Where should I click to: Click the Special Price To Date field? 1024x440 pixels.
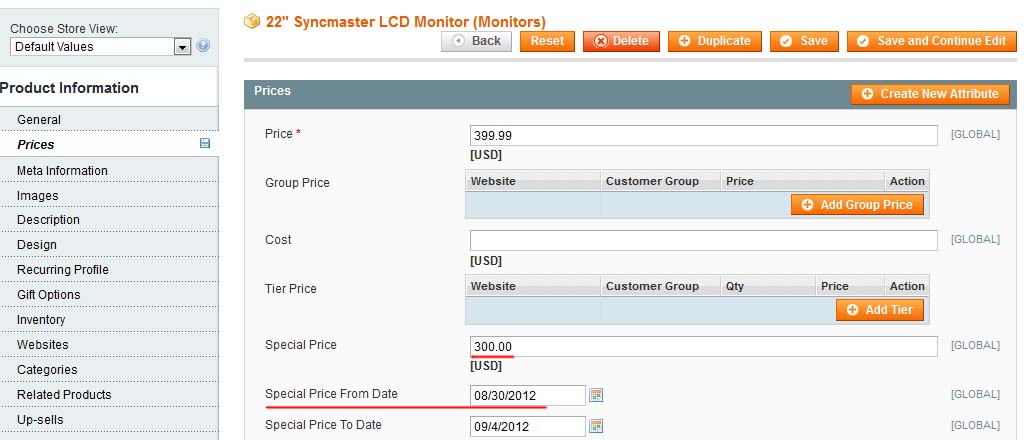coord(528,427)
